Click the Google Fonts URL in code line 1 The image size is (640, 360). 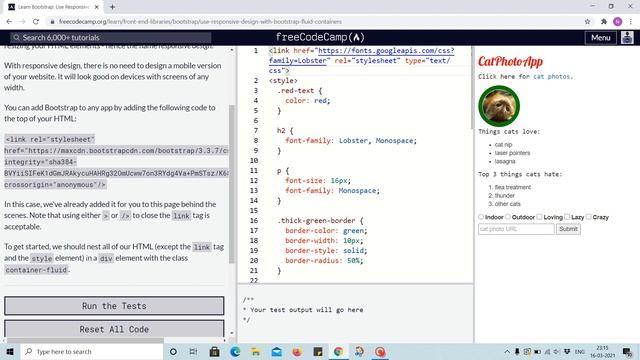coord(361,56)
